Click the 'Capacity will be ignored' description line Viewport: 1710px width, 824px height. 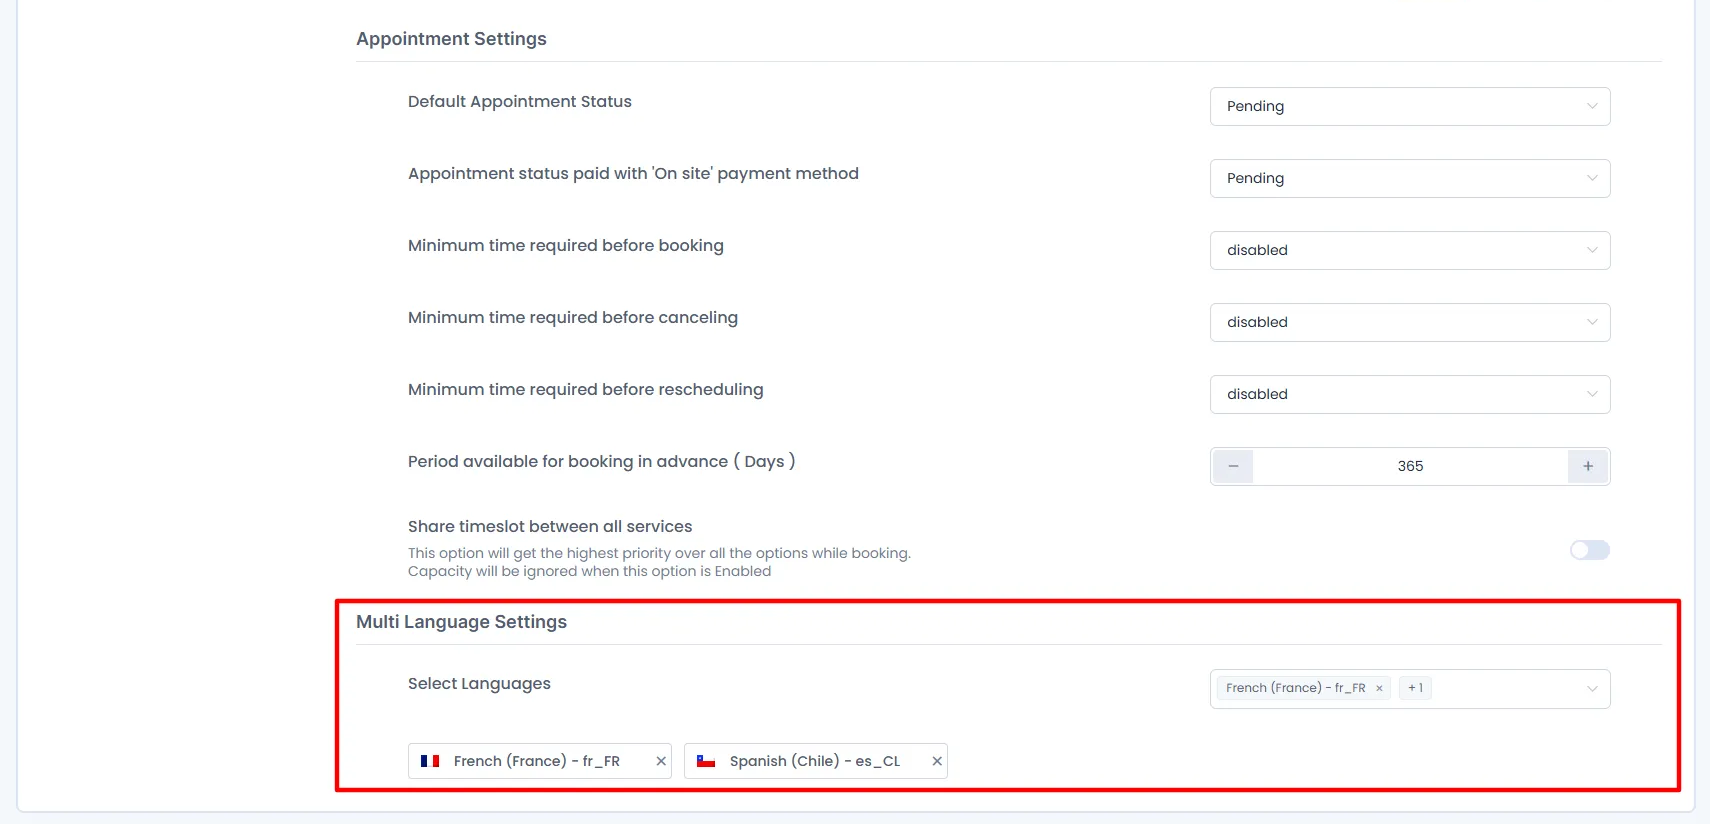tap(590, 571)
